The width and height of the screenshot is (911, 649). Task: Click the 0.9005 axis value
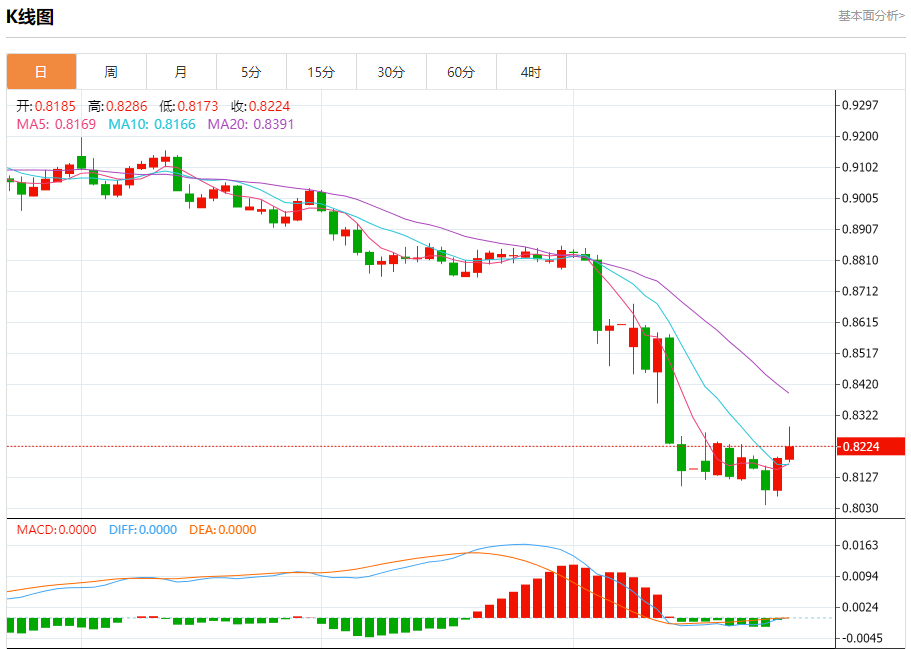[x=860, y=198]
